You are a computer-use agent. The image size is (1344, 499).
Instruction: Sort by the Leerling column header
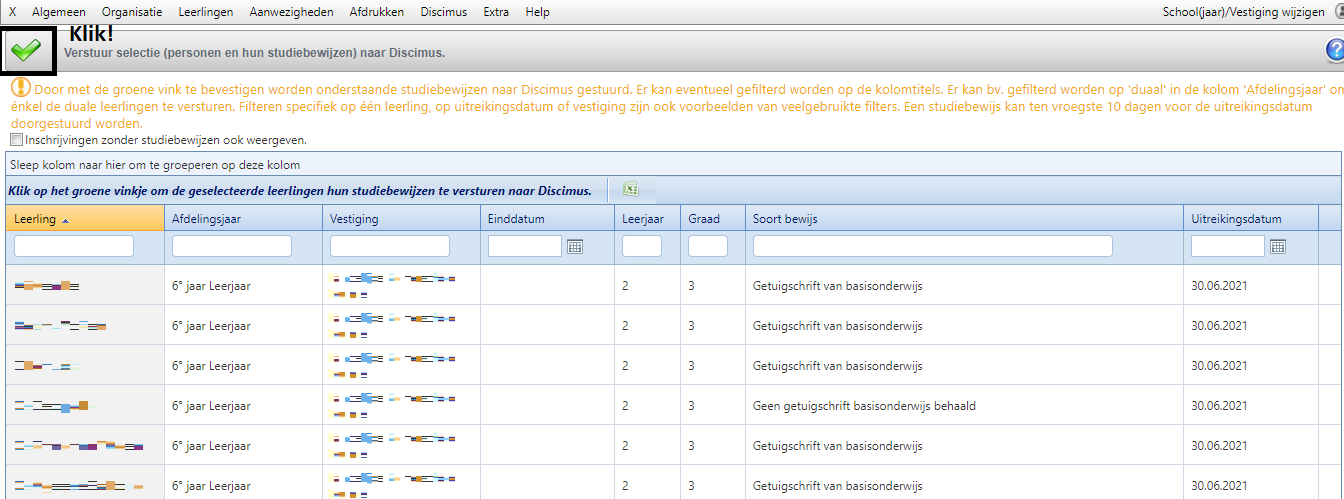tap(85, 219)
